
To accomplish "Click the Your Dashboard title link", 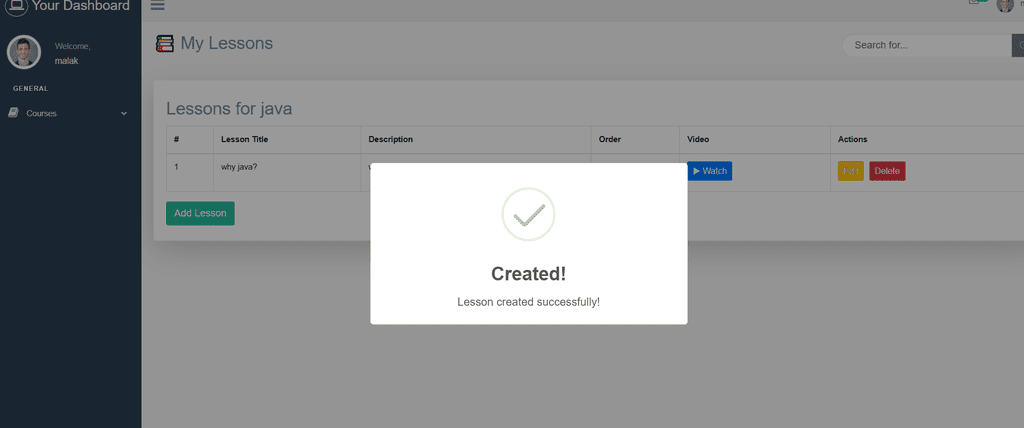I will pyautogui.click(x=80, y=6).
